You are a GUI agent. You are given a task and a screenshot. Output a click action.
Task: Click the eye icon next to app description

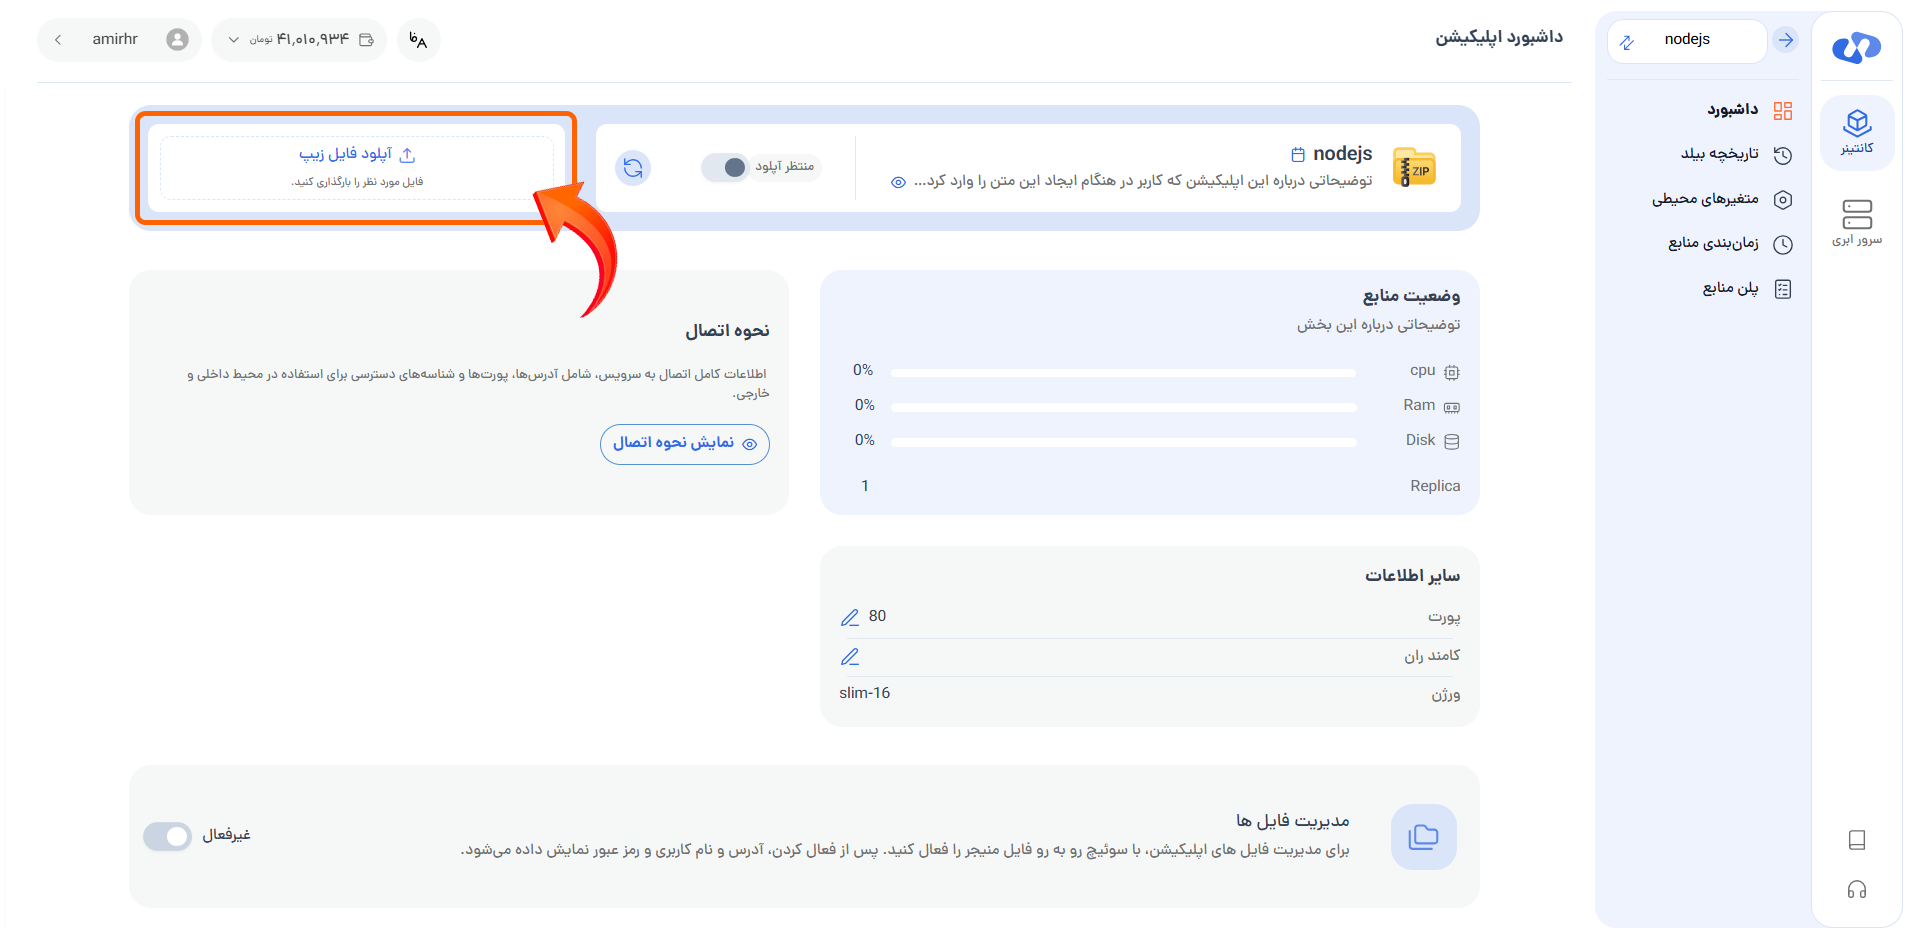click(x=898, y=182)
